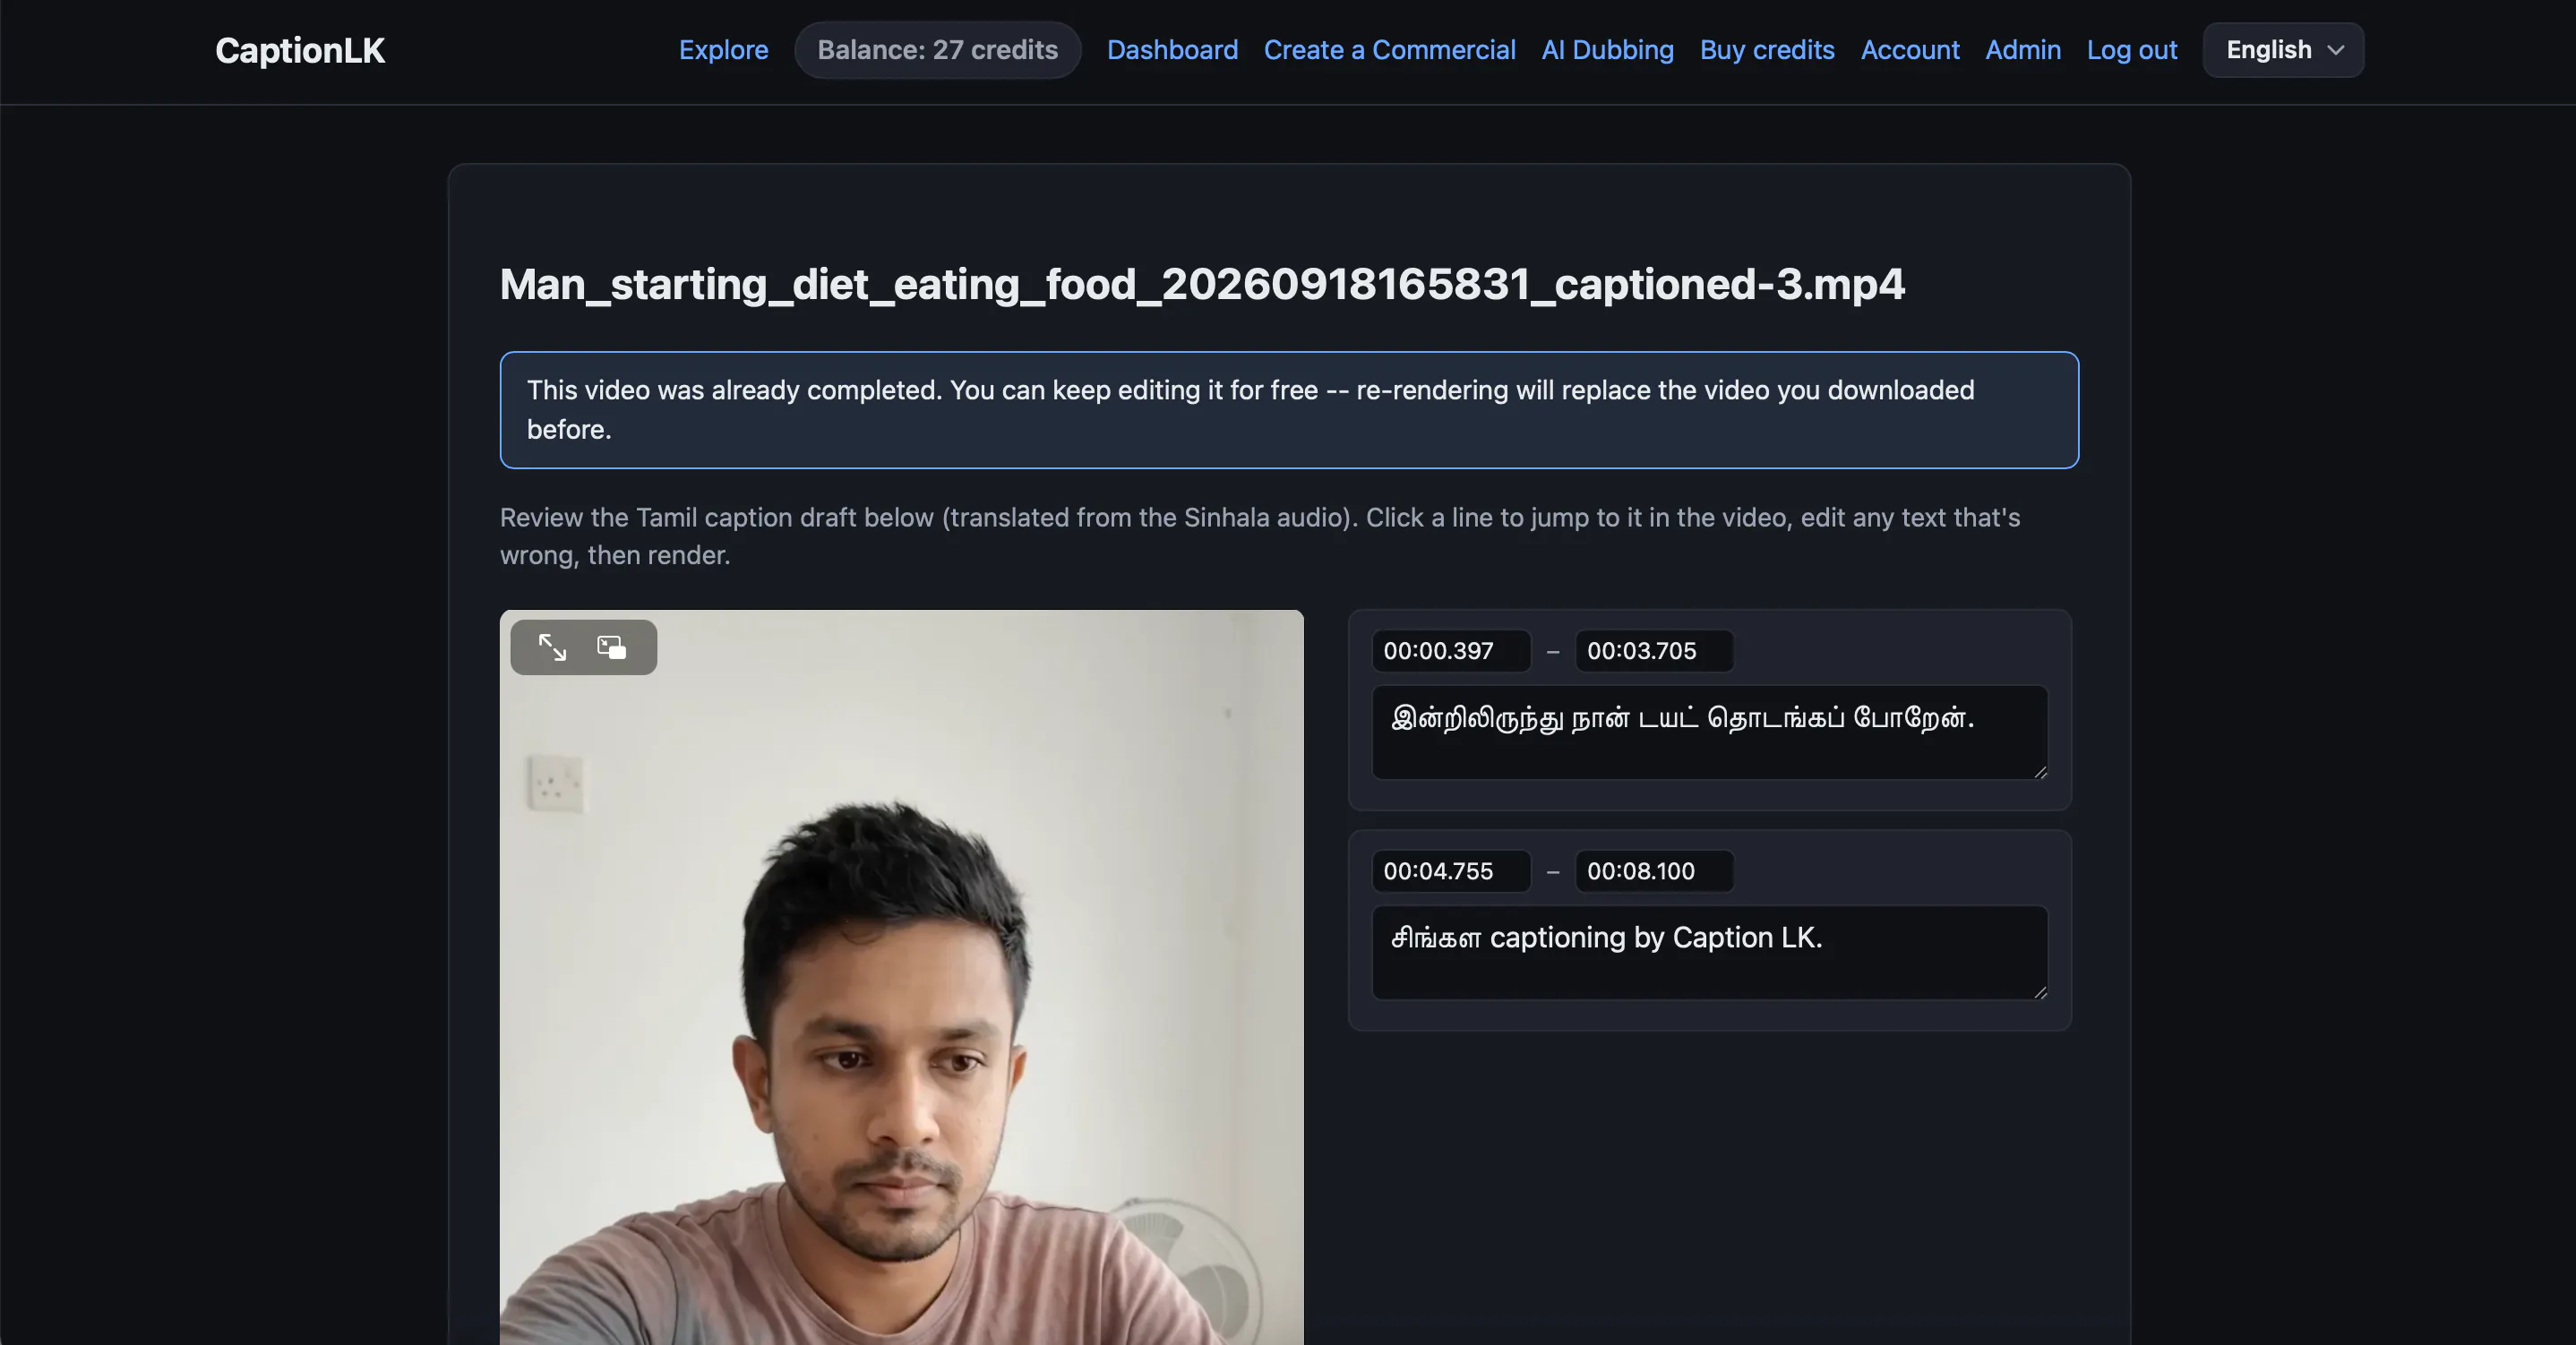The width and height of the screenshot is (2576, 1345).
Task: Open the Account page
Action: pos(1909,50)
